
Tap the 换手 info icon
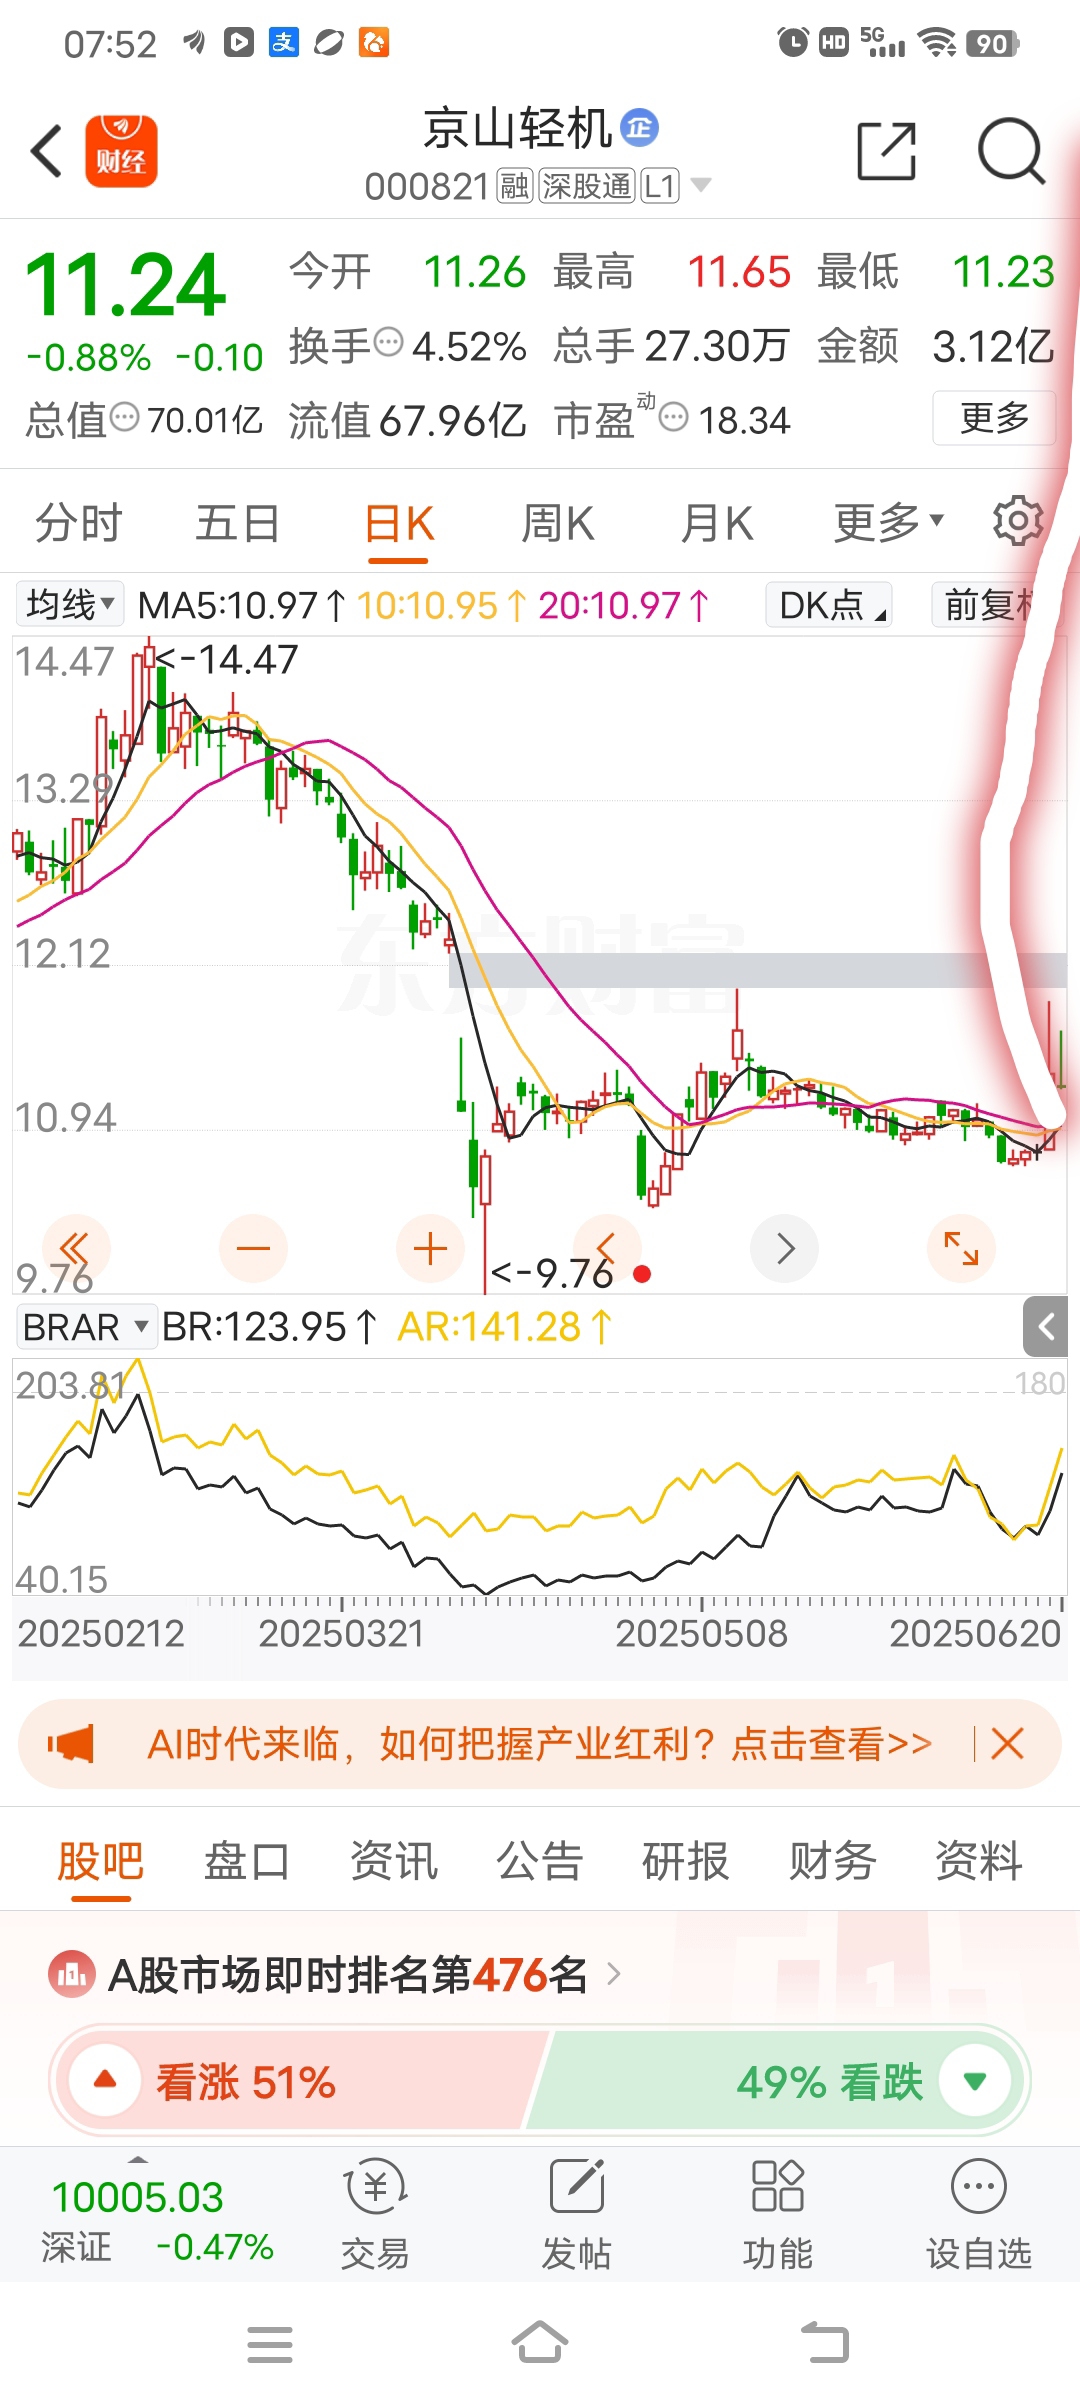388,343
